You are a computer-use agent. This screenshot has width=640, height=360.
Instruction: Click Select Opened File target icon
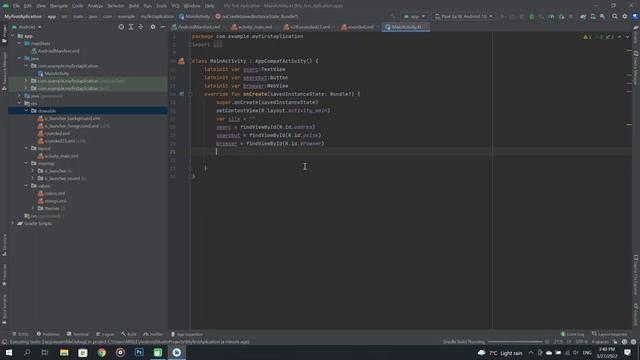pyautogui.click(x=121, y=27)
